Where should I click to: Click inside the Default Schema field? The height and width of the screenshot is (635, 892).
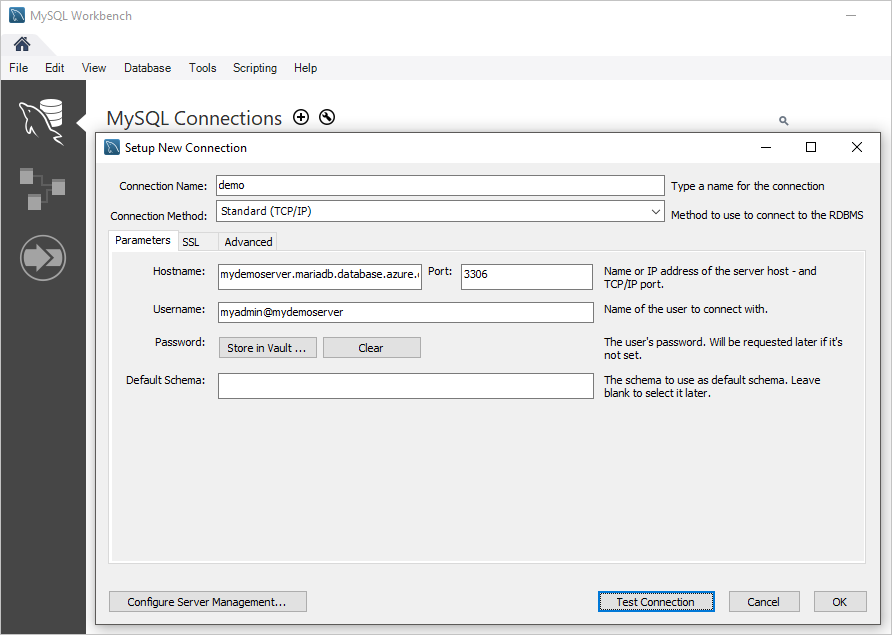405,385
